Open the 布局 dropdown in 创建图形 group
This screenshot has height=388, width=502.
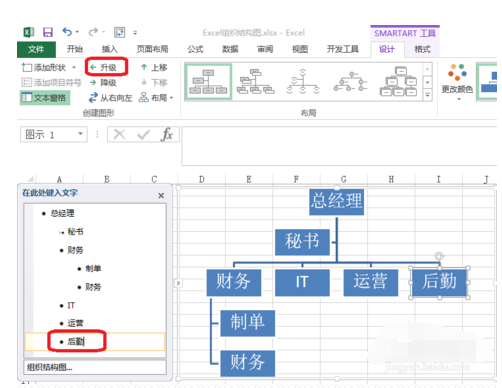click(x=156, y=98)
